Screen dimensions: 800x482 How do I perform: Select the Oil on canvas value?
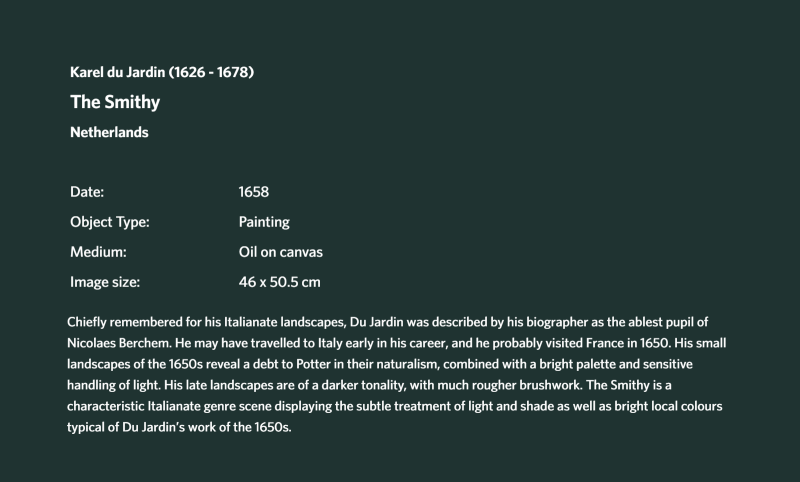pyautogui.click(x=281, y=252)
